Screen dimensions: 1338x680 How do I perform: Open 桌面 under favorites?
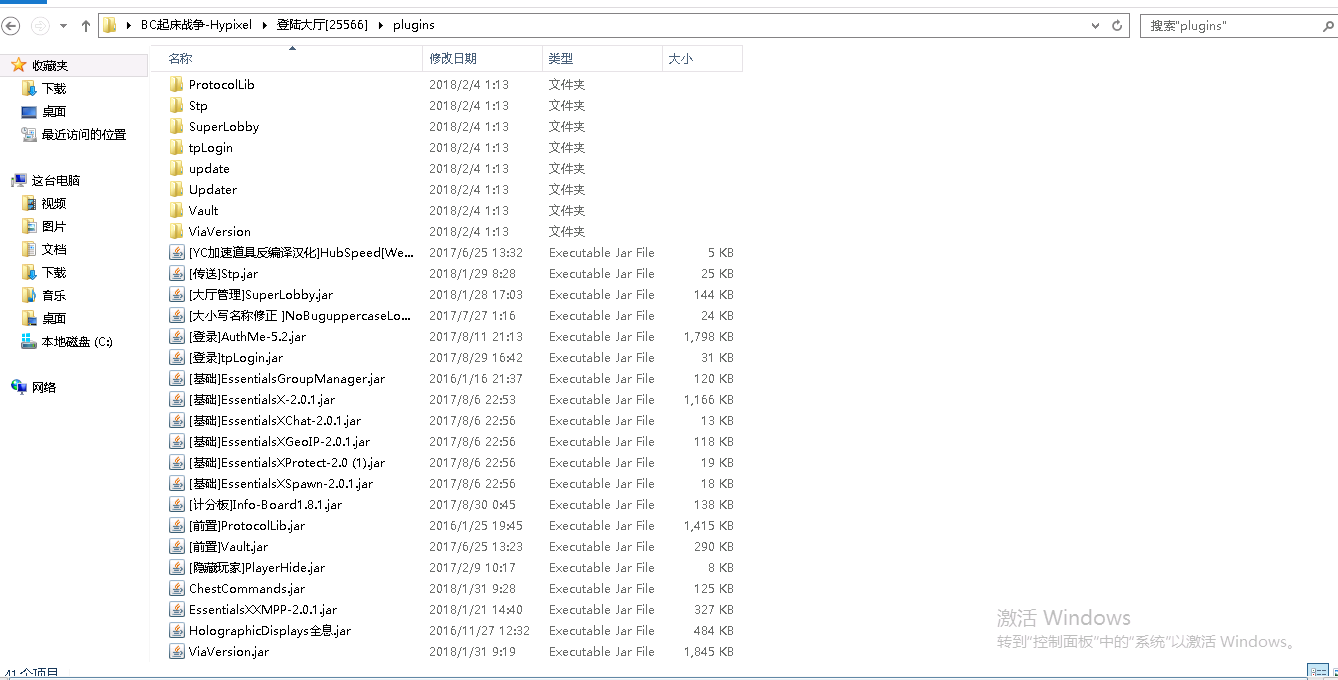(54, 111)
